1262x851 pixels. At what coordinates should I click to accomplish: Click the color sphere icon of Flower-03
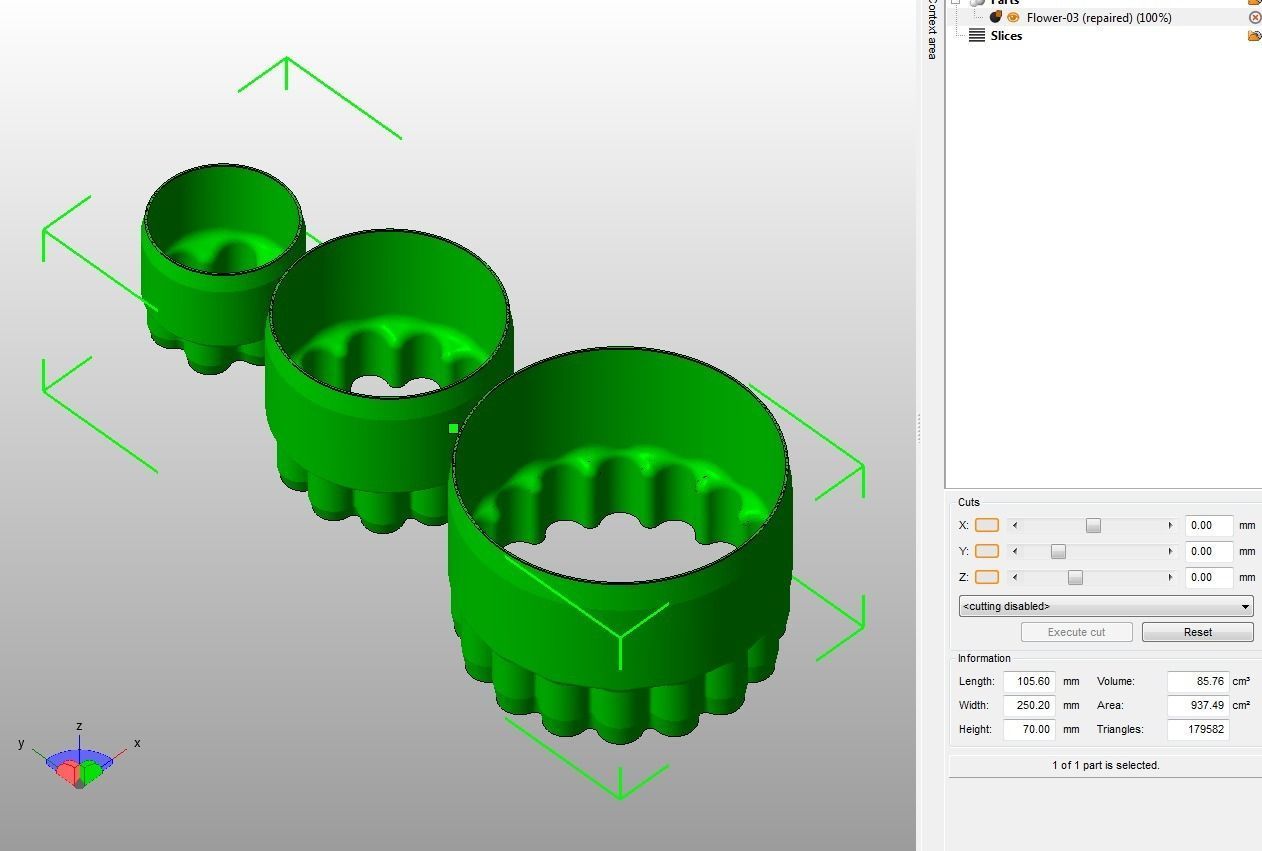[x=996, y=17]
